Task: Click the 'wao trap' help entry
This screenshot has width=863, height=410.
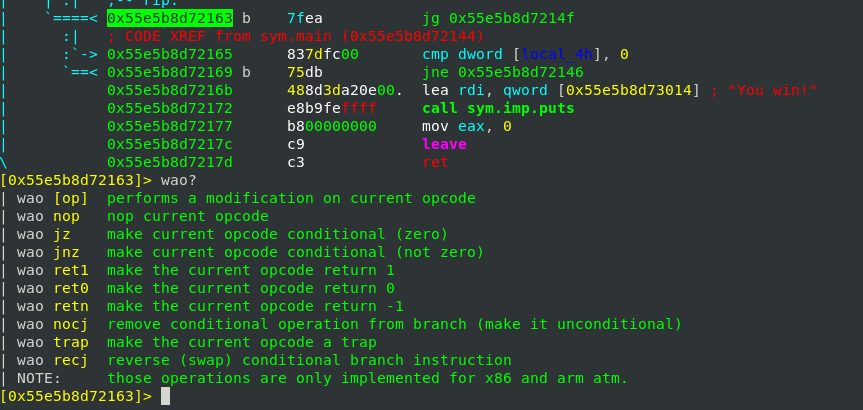Action: (x=50, y=342)
